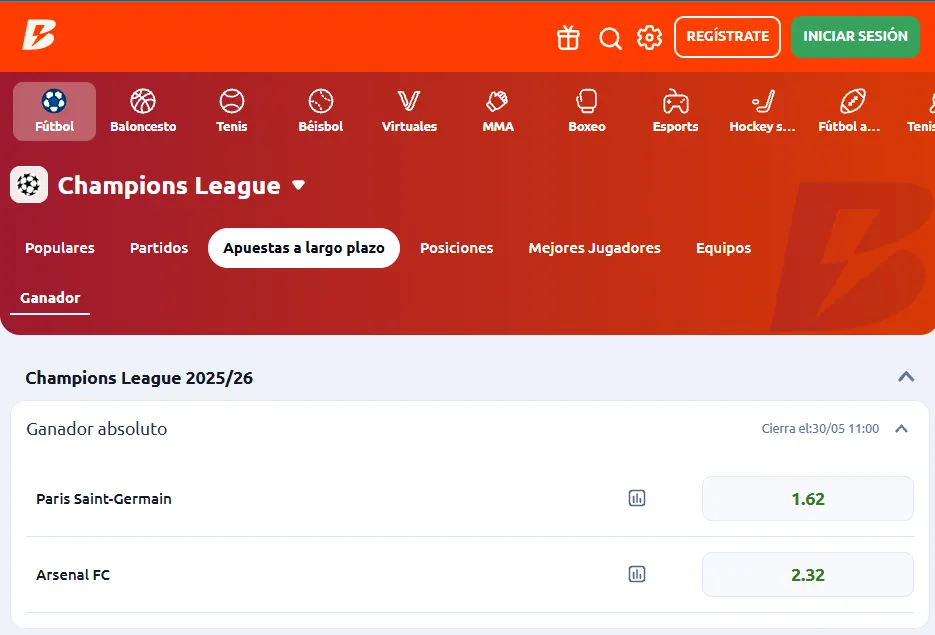Select the Apuestas a largo plazo tab
The image size is (935, 635).
[x=304, y=248]
